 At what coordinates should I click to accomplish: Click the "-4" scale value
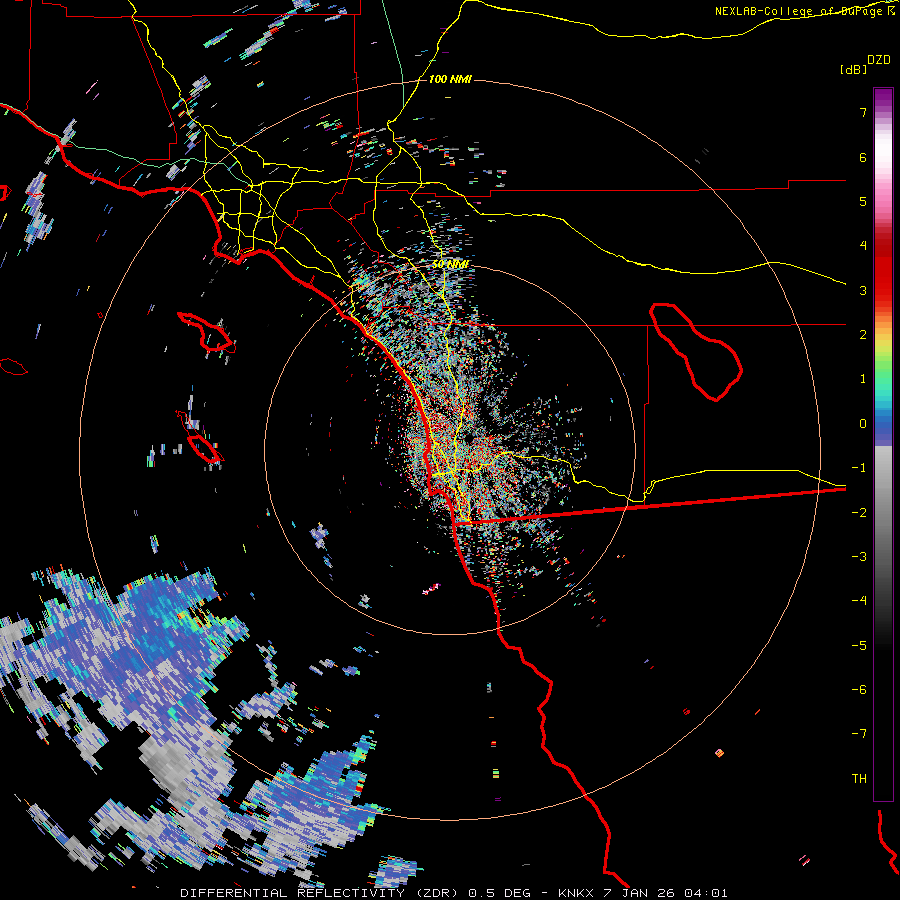(x=859, y=601)
